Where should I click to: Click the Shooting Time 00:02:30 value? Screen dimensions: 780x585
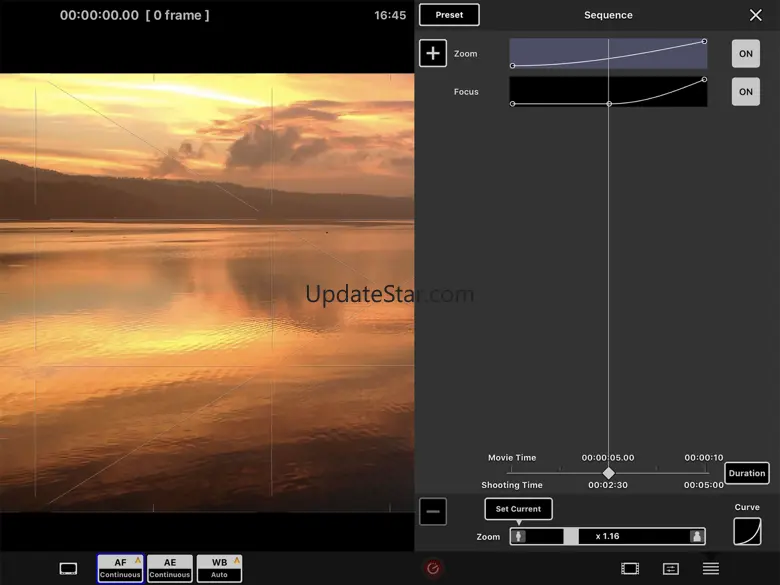click(608, 485)
